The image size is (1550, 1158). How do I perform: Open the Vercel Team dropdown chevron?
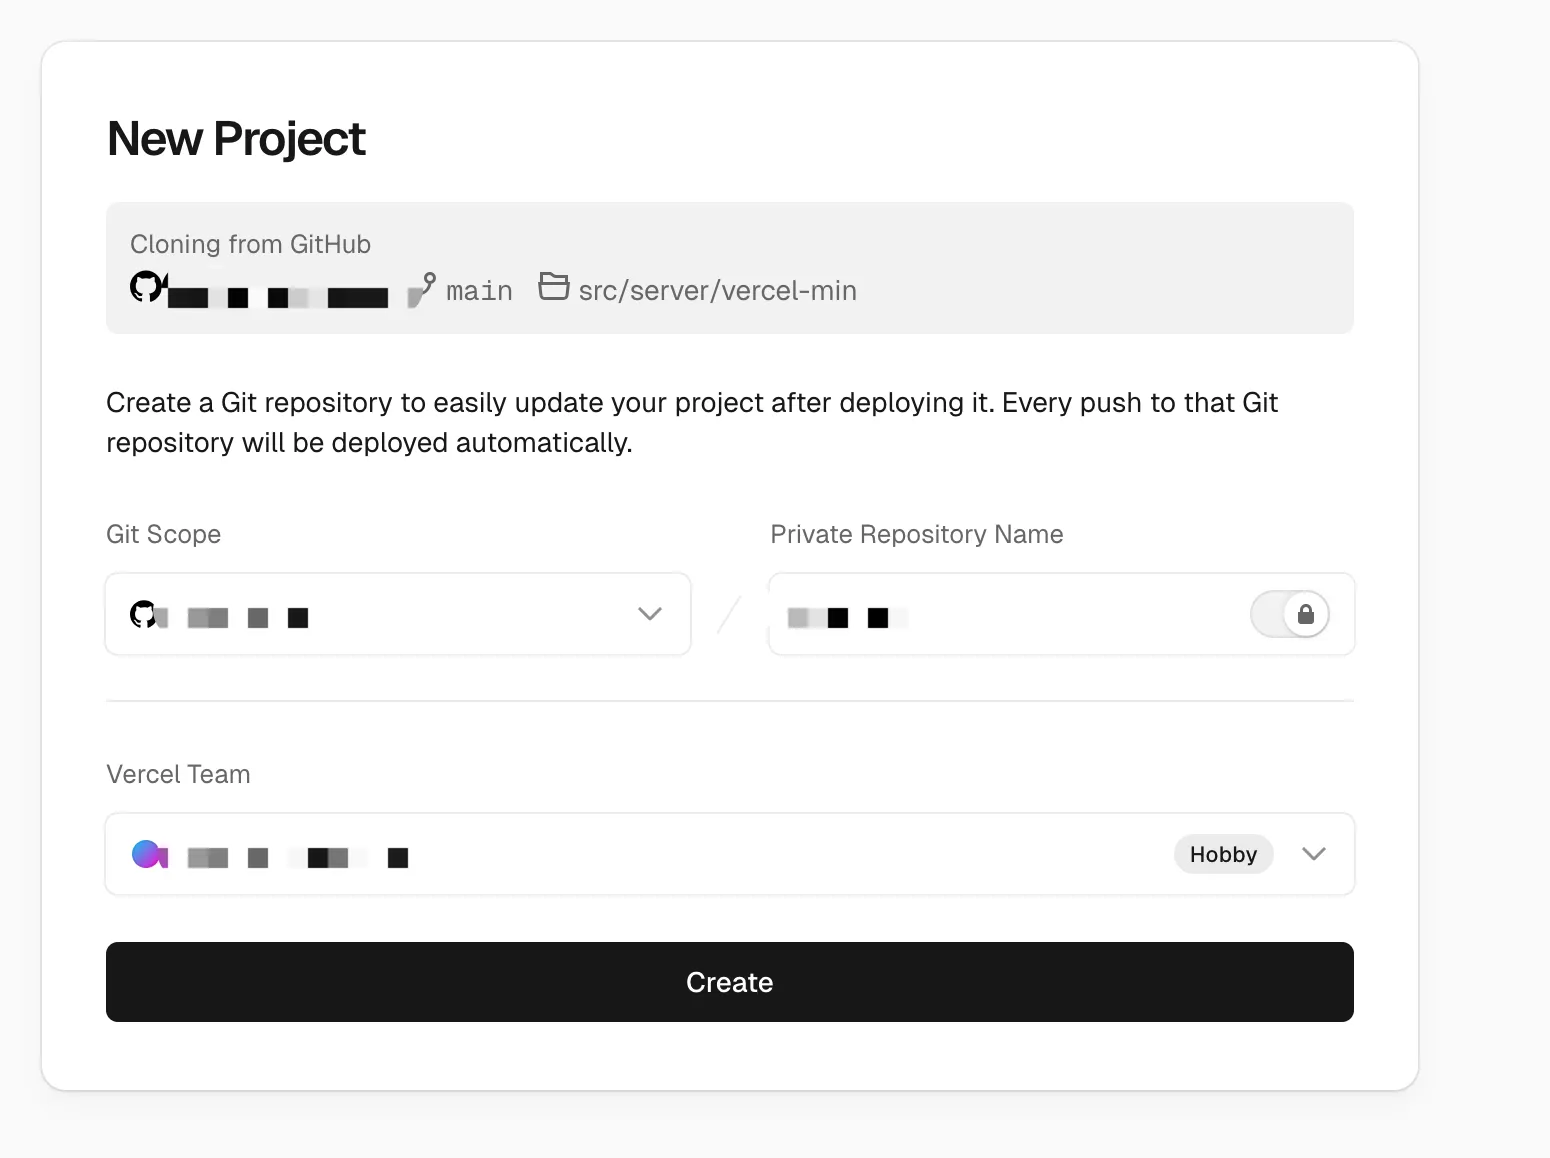click(1314, 854)
